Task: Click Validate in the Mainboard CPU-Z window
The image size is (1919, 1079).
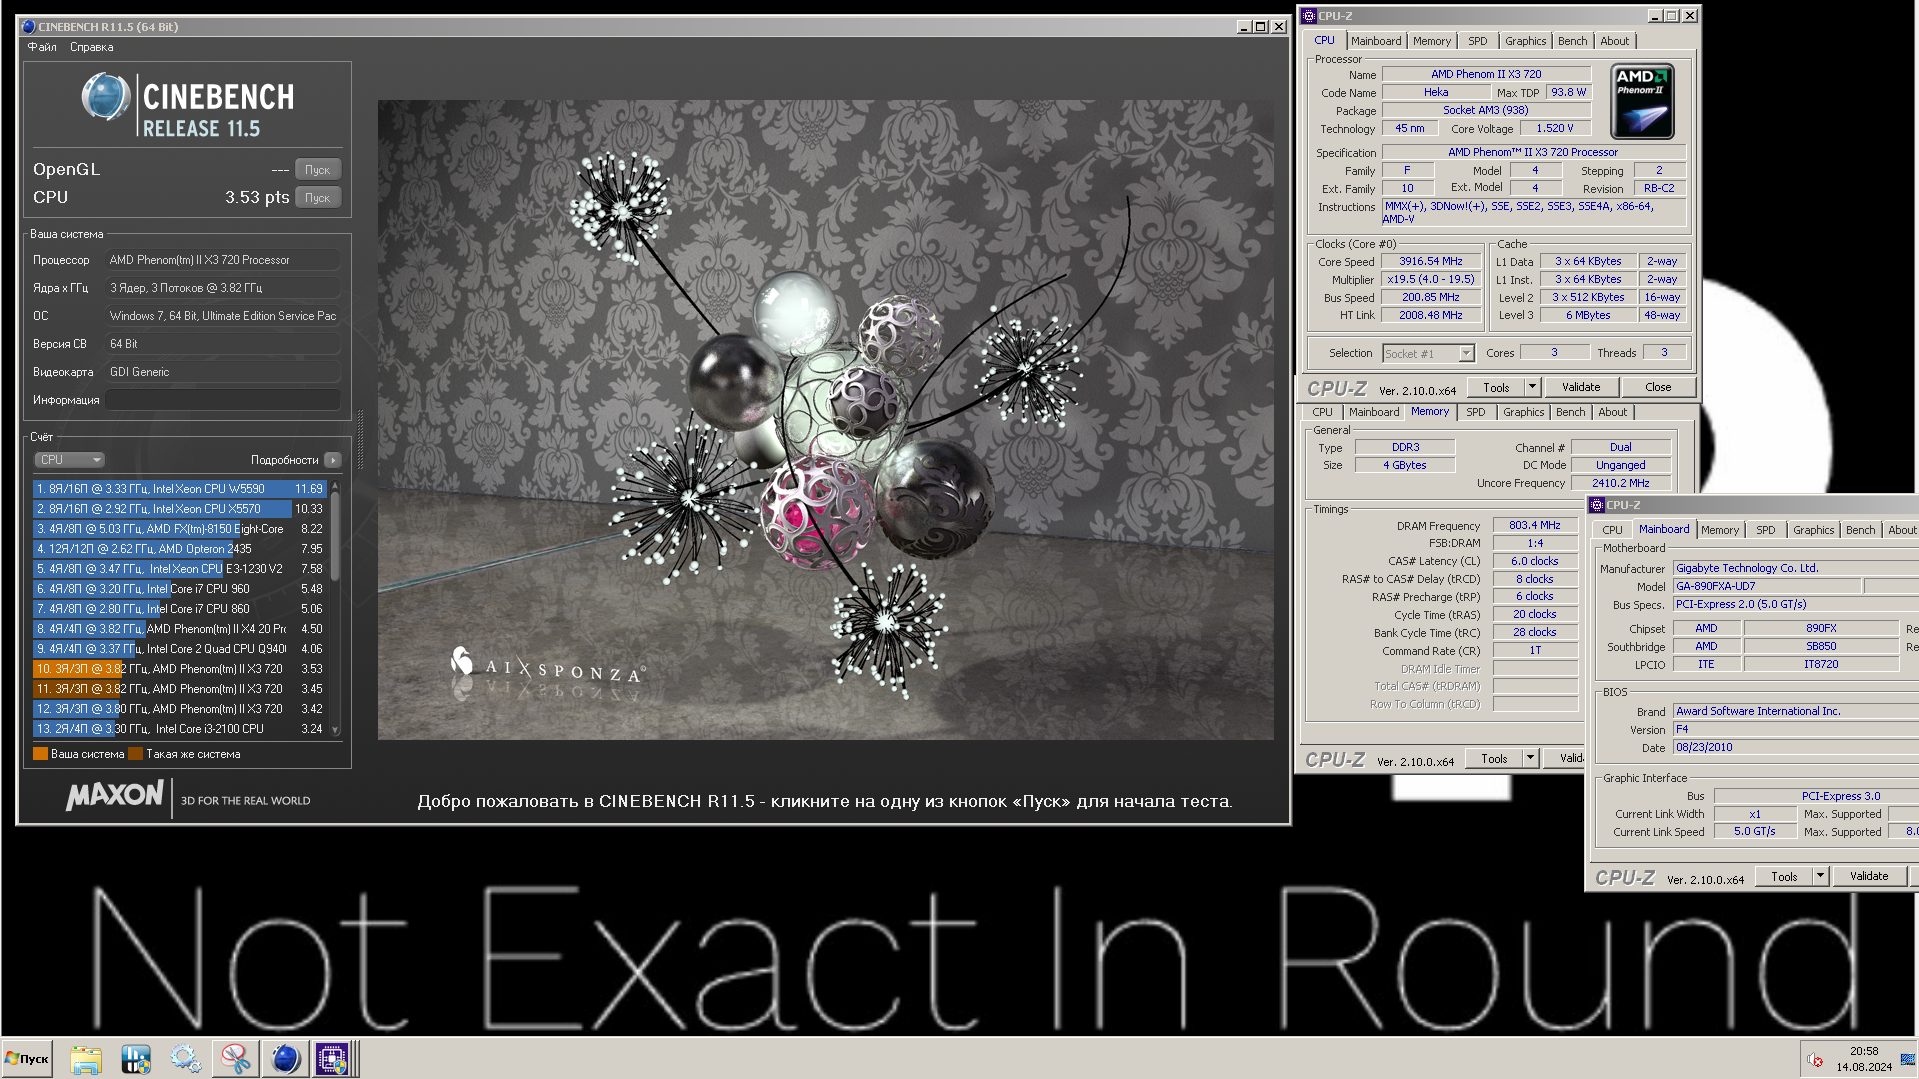Action: tap(1869, 876)
